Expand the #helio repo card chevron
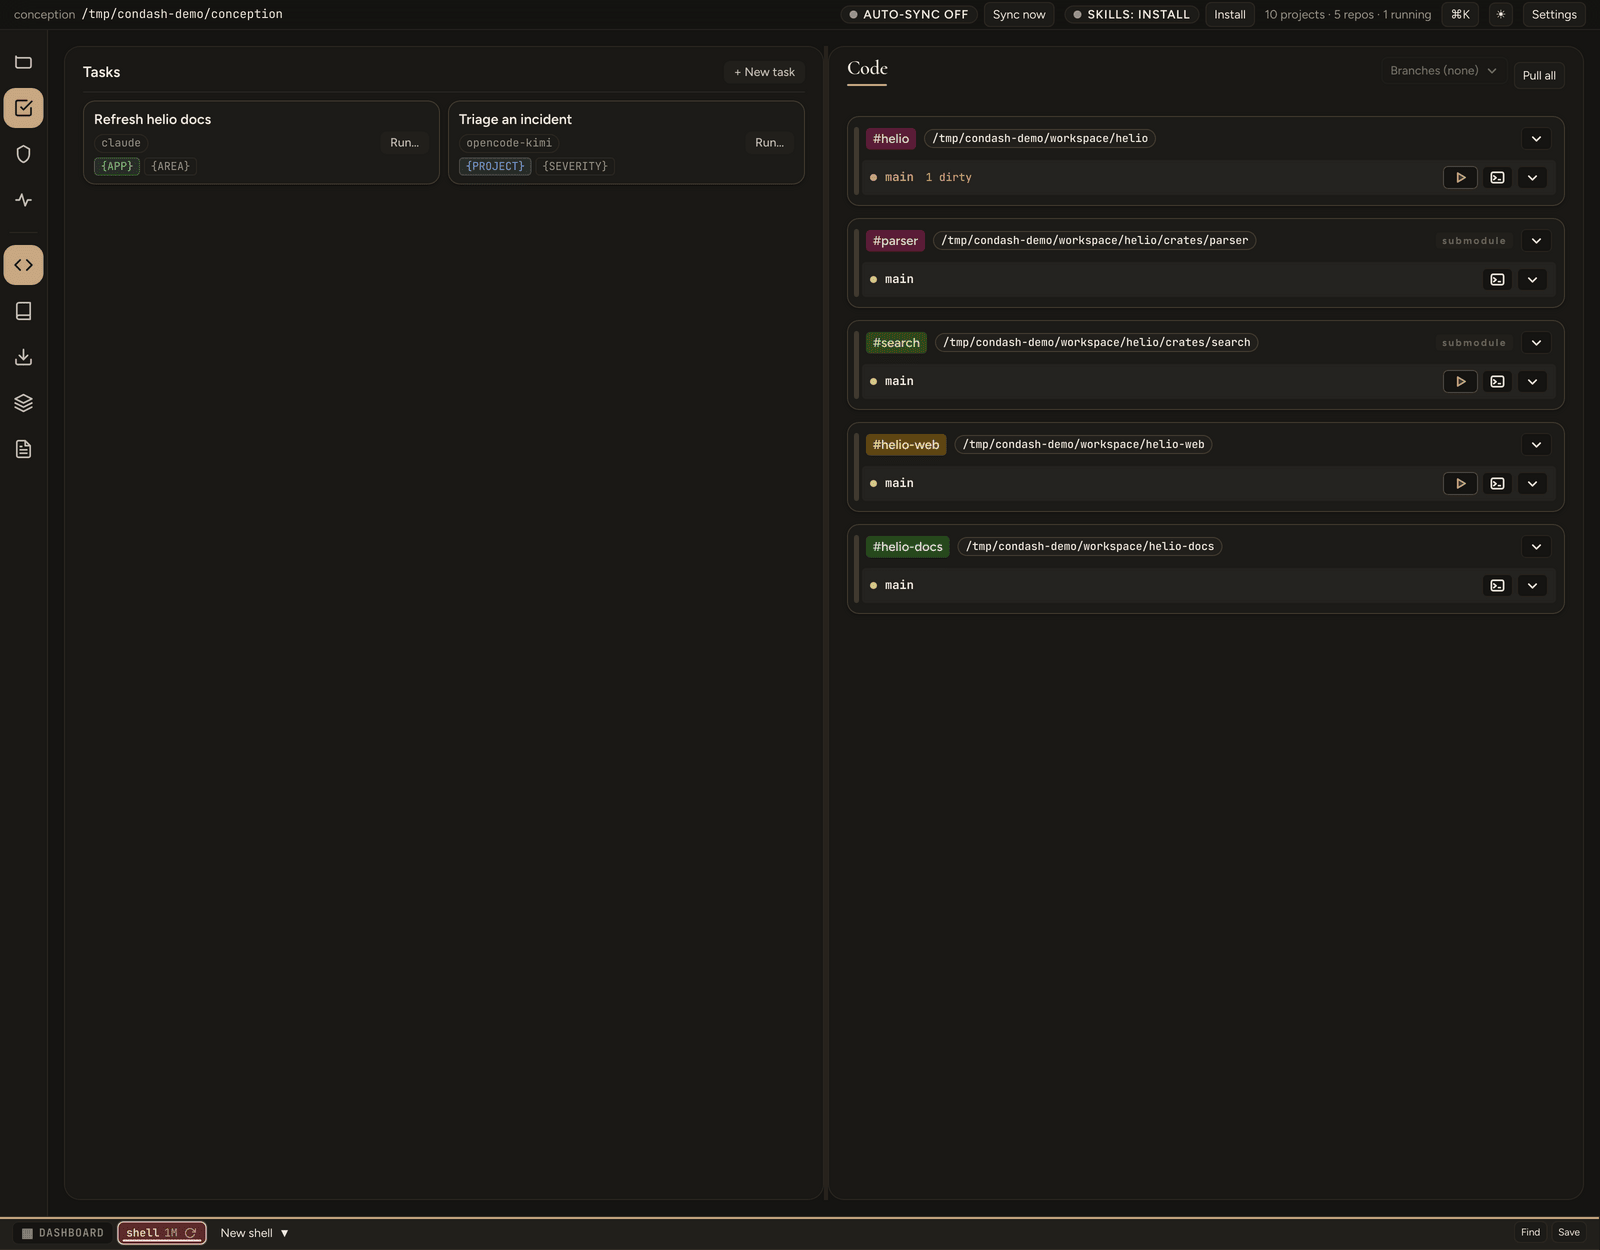1600x1250 pixels. (1536, 138)
